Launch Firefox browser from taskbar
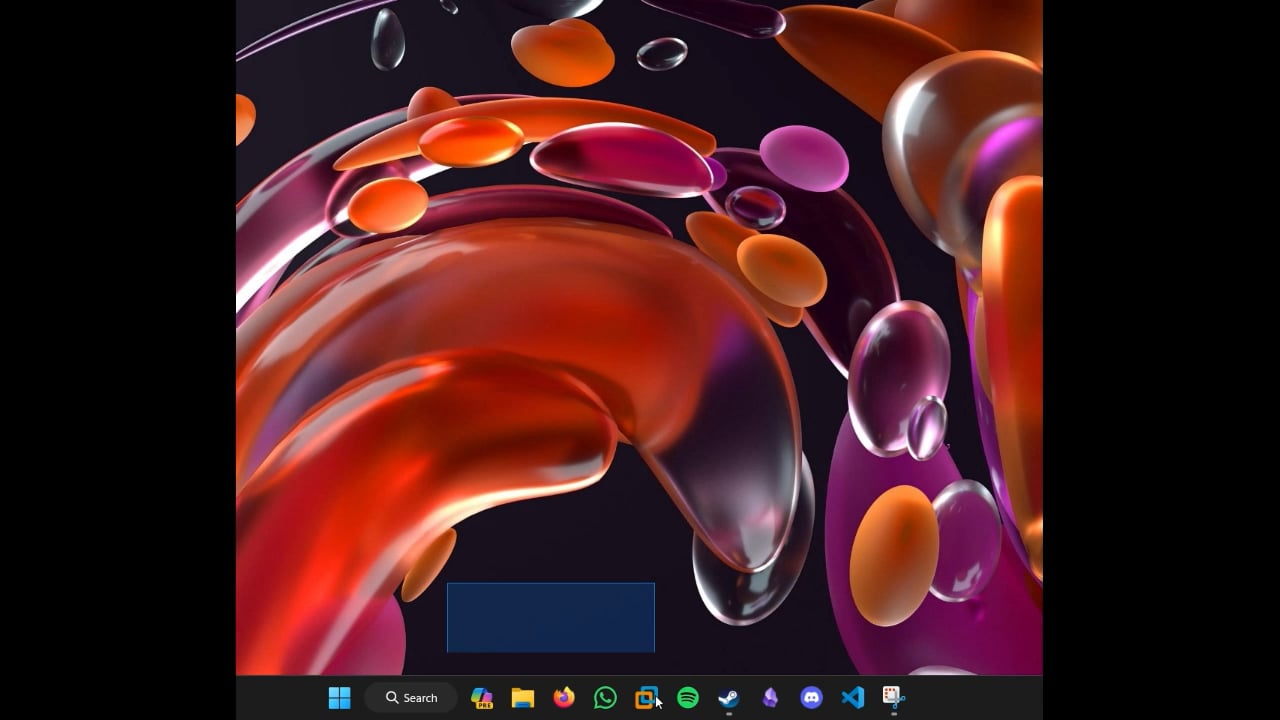Image resolution: width=1280 pixels, height=720 pixels. coord(564,698)
